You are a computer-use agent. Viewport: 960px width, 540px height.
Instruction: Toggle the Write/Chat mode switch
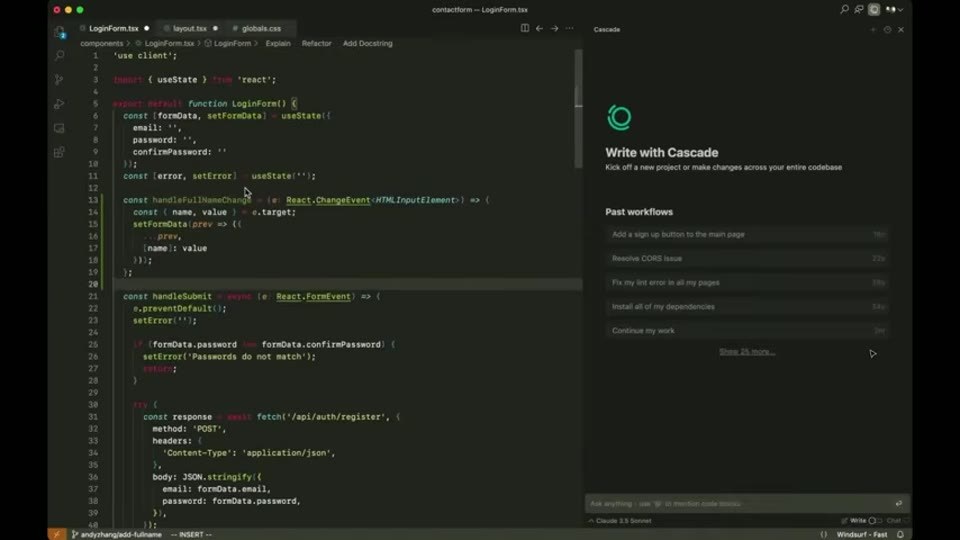click(x=876, y=521)
